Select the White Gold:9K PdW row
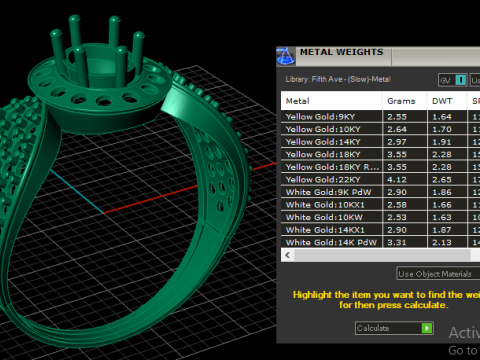The width and height of the screenshot is (480, 360). coord(380,192)
